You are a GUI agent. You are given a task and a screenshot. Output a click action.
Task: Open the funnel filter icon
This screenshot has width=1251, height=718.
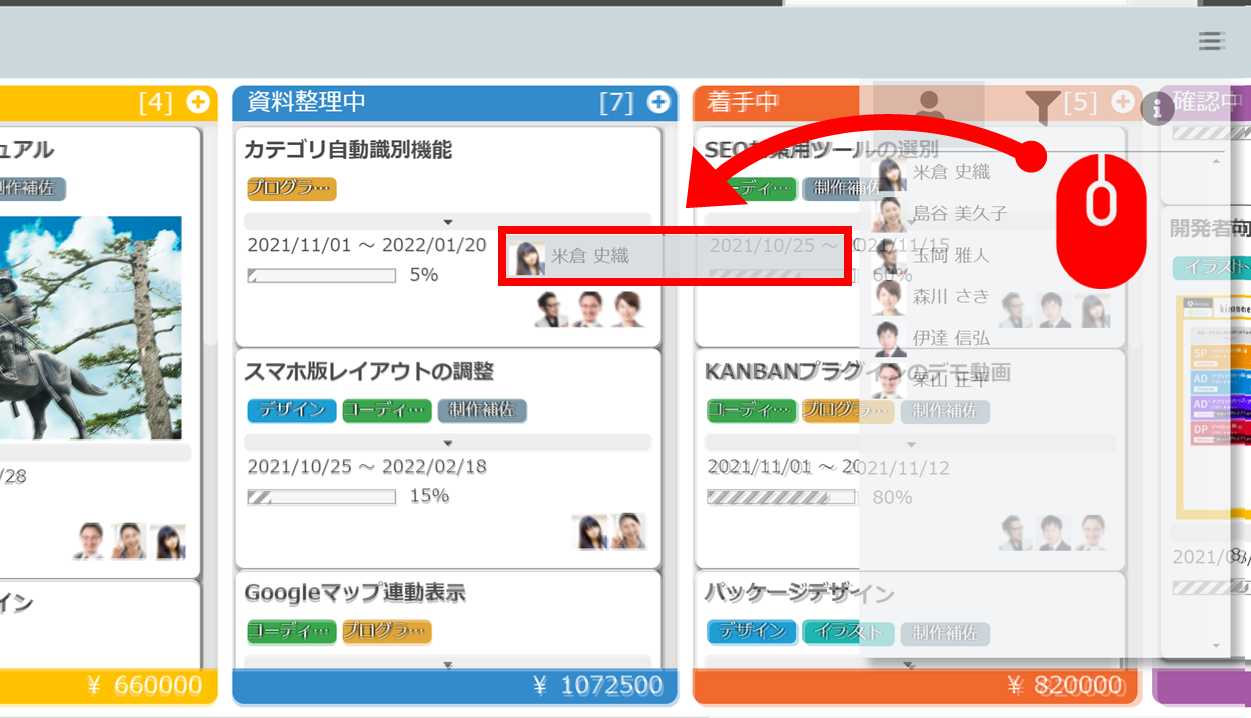pos(1043,106)
